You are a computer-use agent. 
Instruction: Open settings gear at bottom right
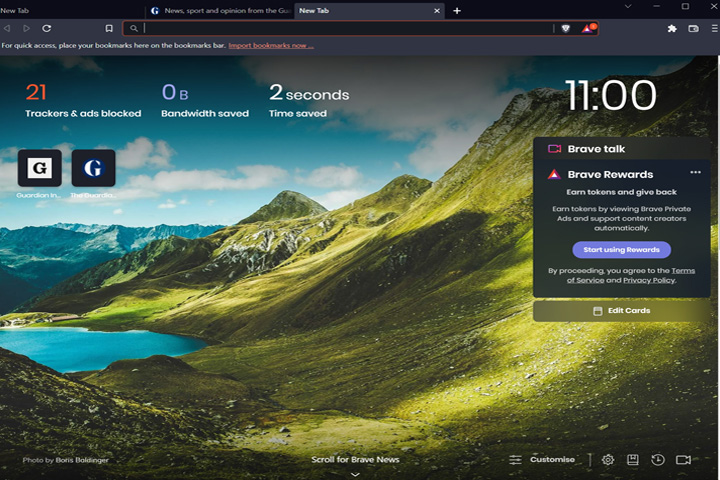coord(608,459)
